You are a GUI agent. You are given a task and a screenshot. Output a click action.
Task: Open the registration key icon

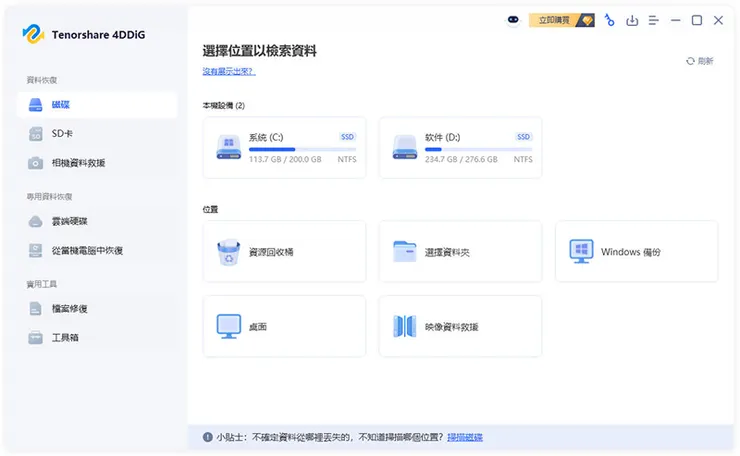[x=610, y=20]
